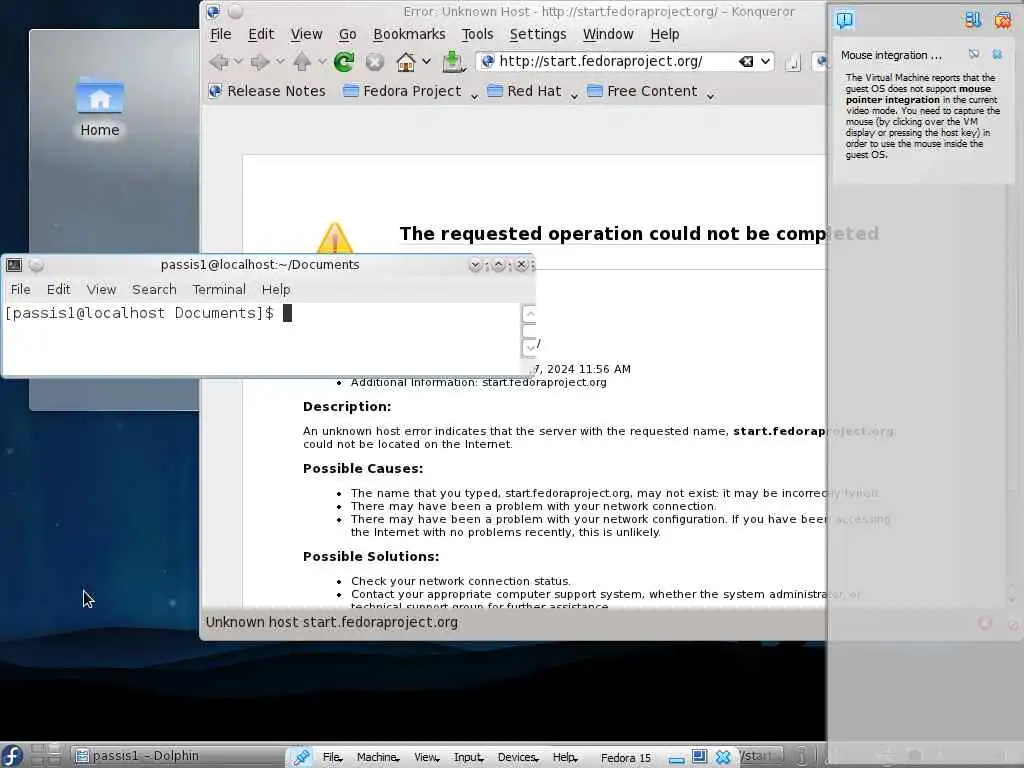Open Konqueror's Window menu
This screenshot has height=768, width=1024.
click(608, 34)
